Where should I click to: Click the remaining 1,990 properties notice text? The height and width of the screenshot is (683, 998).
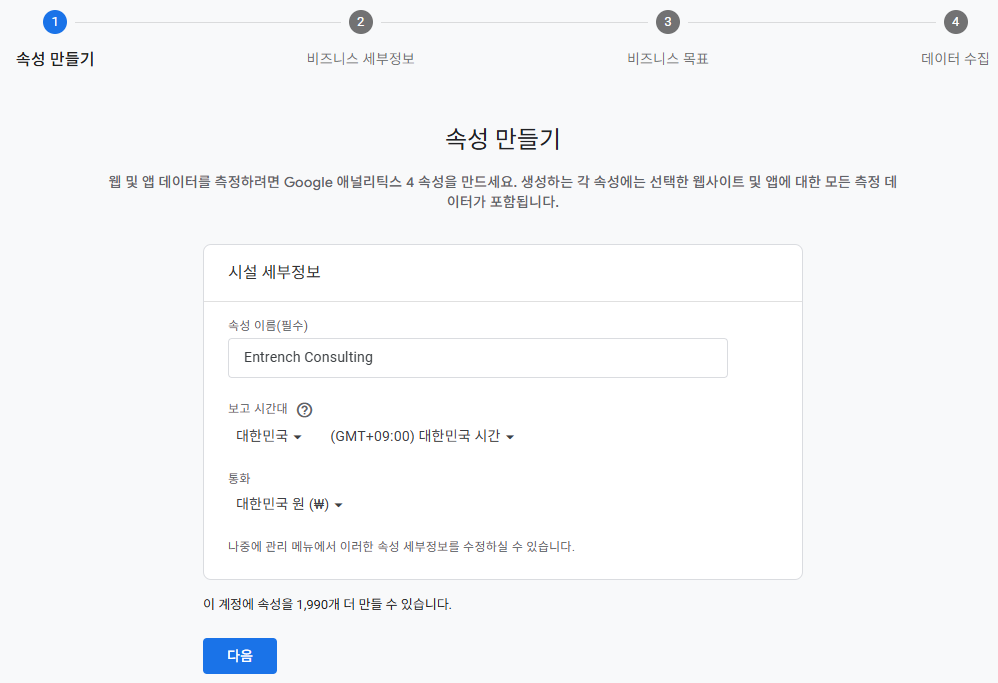tap(327, 604)
